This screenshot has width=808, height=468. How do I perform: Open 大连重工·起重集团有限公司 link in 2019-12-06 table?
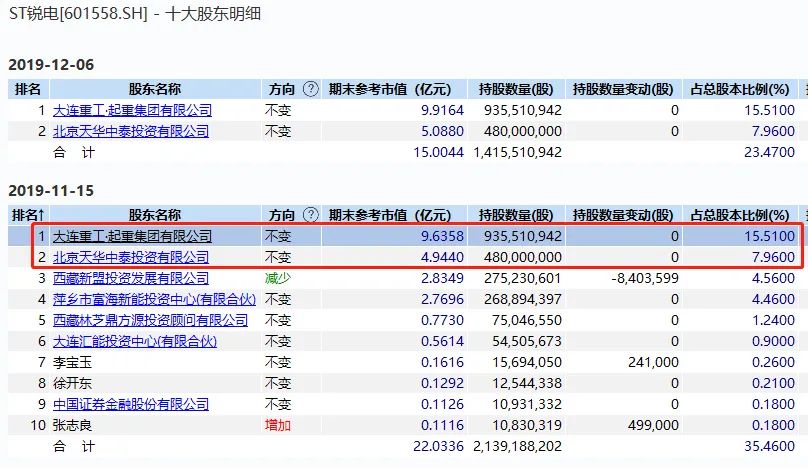(x=132, y=110)
